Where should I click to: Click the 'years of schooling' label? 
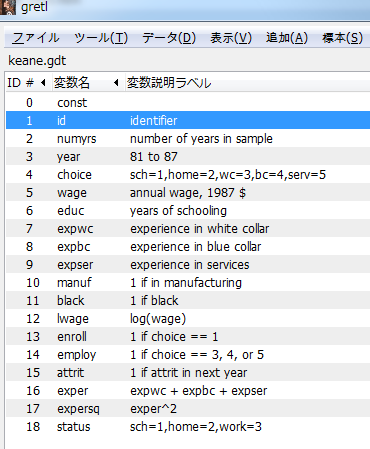(x=178, y=211)
